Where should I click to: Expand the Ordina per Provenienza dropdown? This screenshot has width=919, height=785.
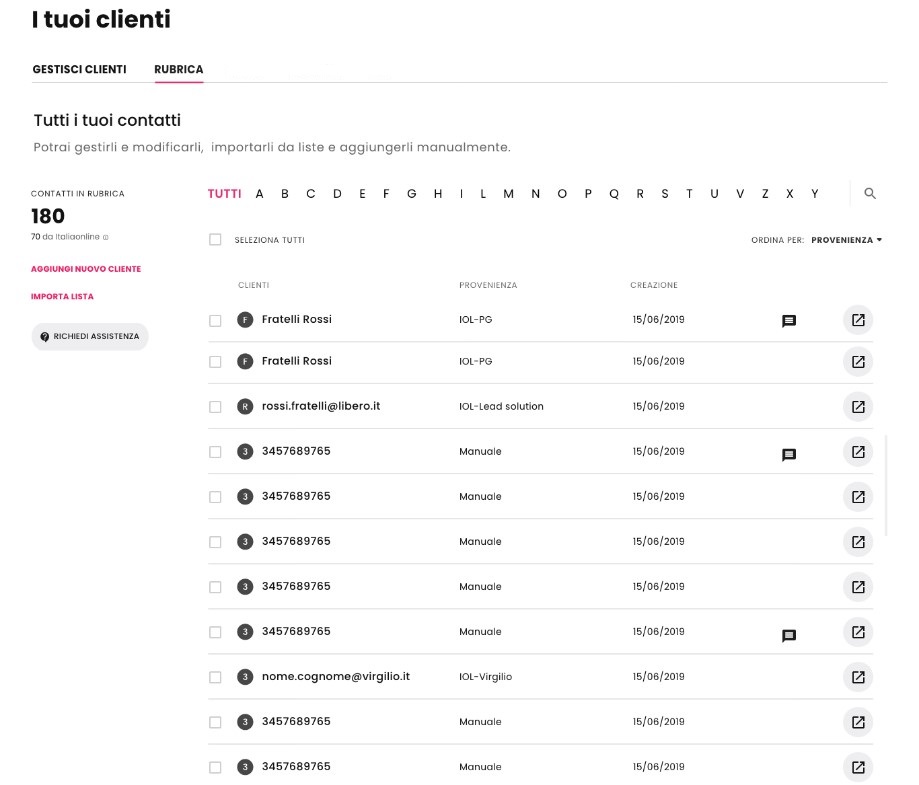(846, 240)
